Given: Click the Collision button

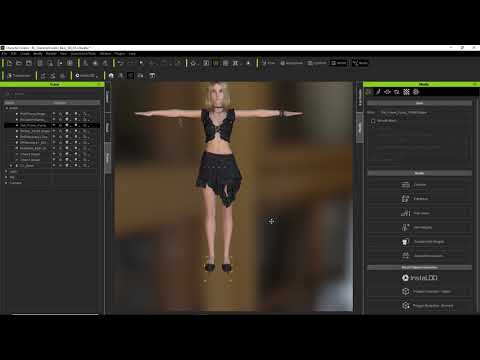Looking at the screenshot, I should (419, 199).
